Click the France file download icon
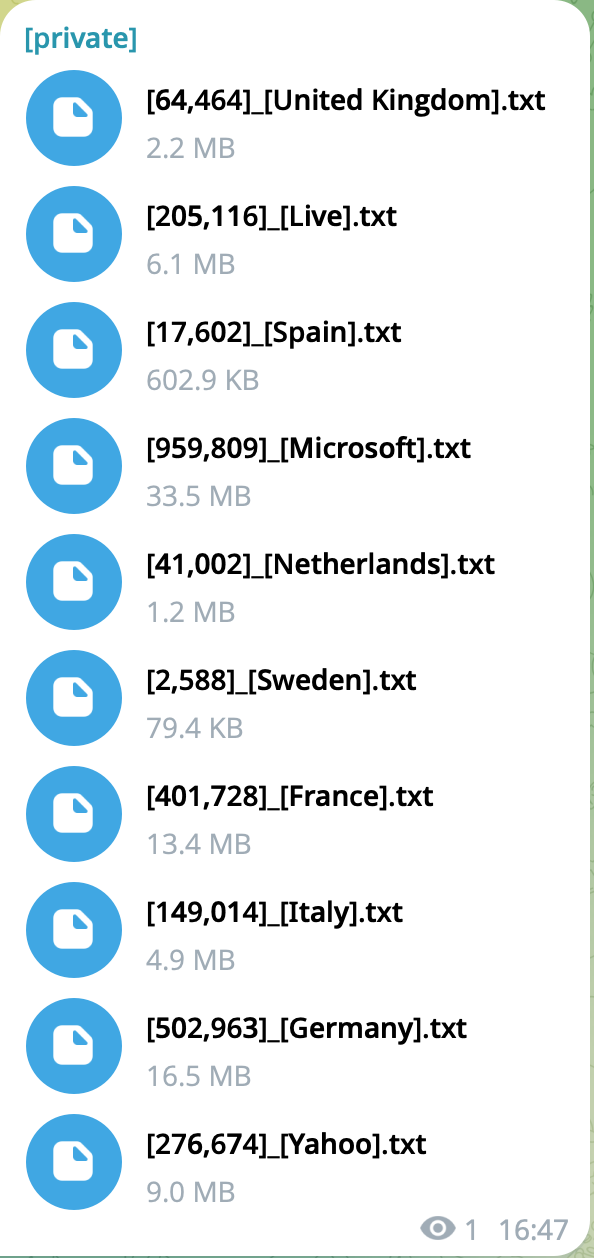The height and width of the screenshot is (1258, 594). (x=73, y=815)
